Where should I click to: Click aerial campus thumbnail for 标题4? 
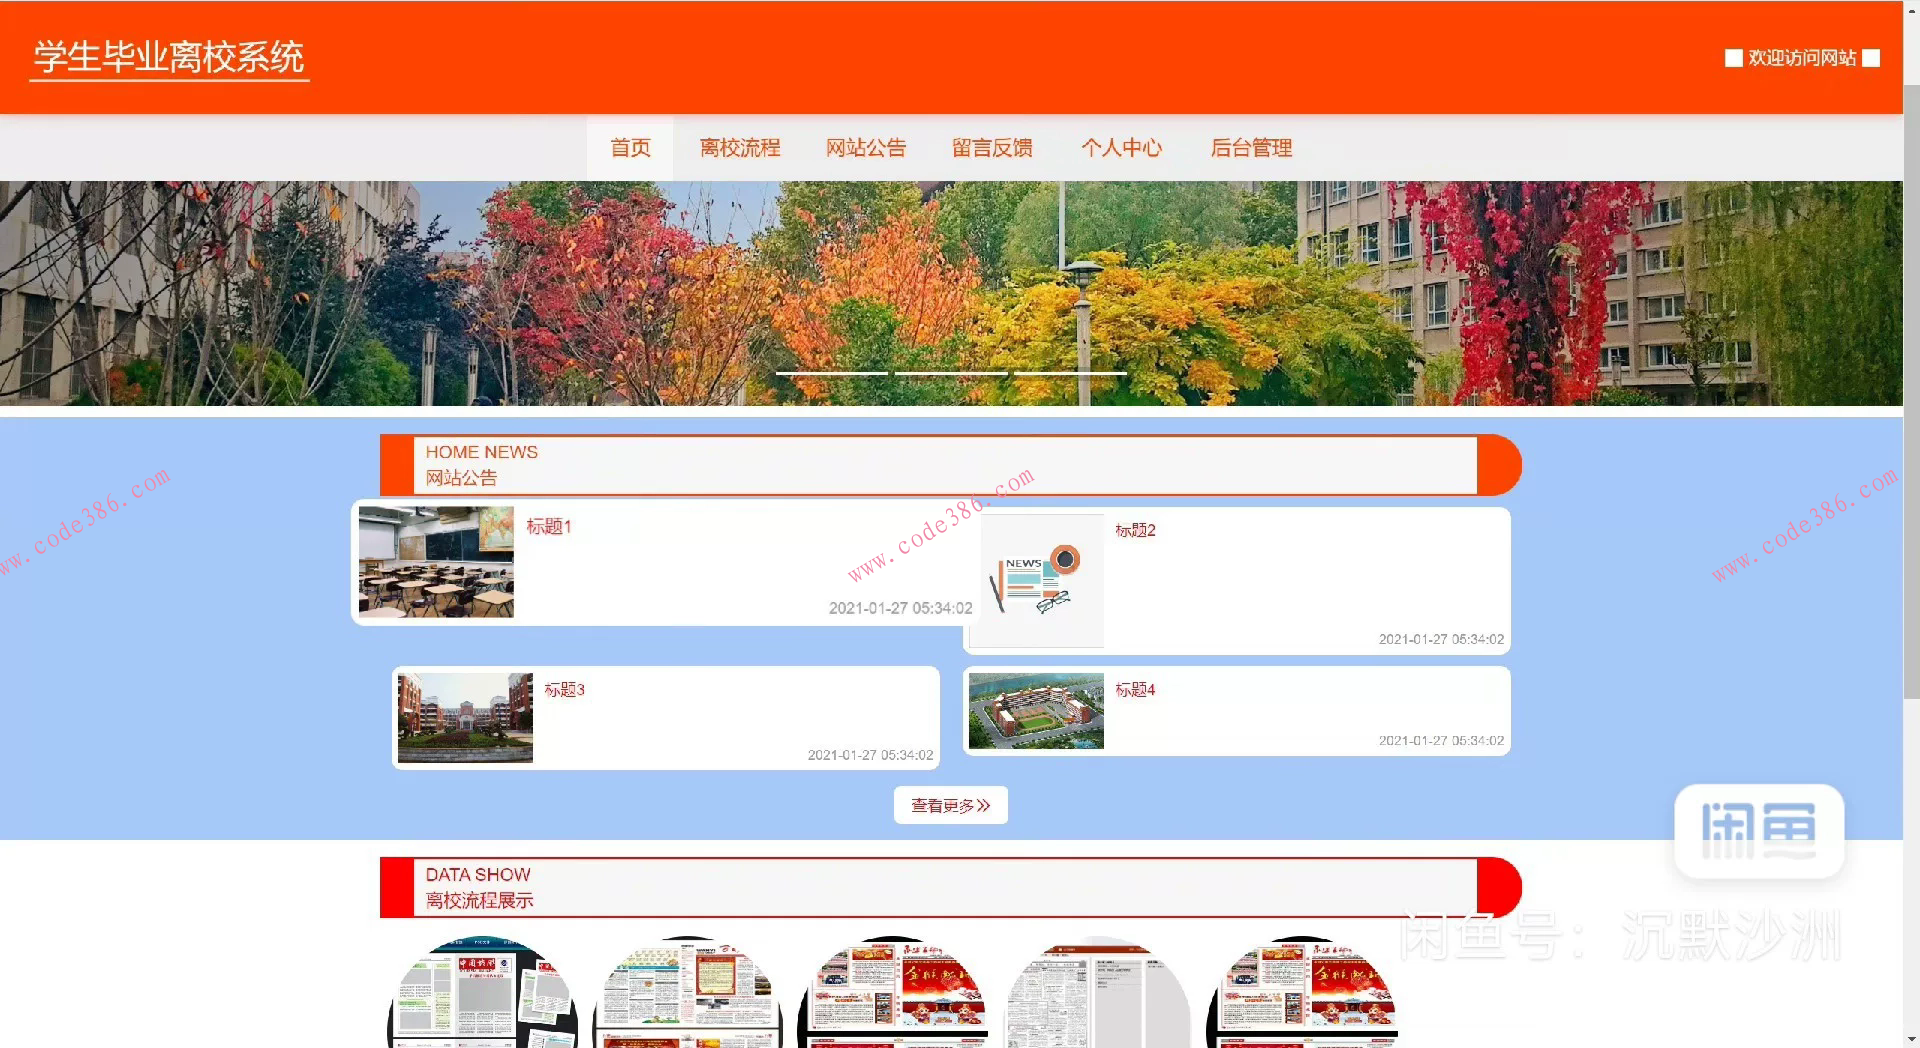(x=1036, y=711)
